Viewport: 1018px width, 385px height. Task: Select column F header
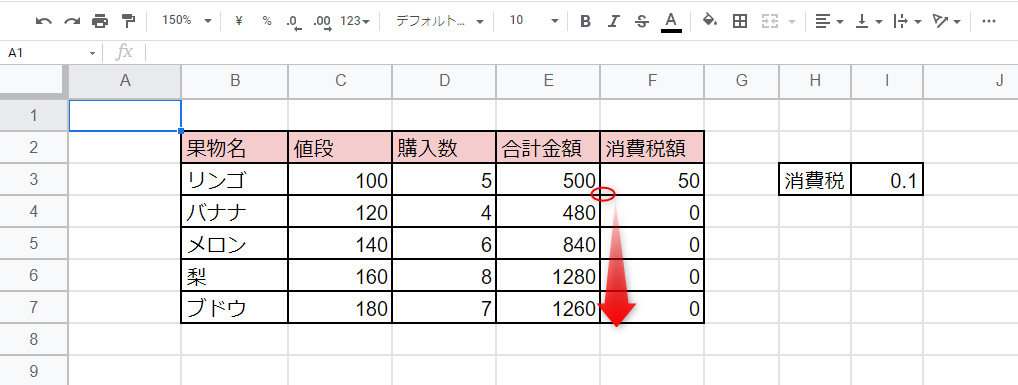pyautogui.click(x=652, y=81)
